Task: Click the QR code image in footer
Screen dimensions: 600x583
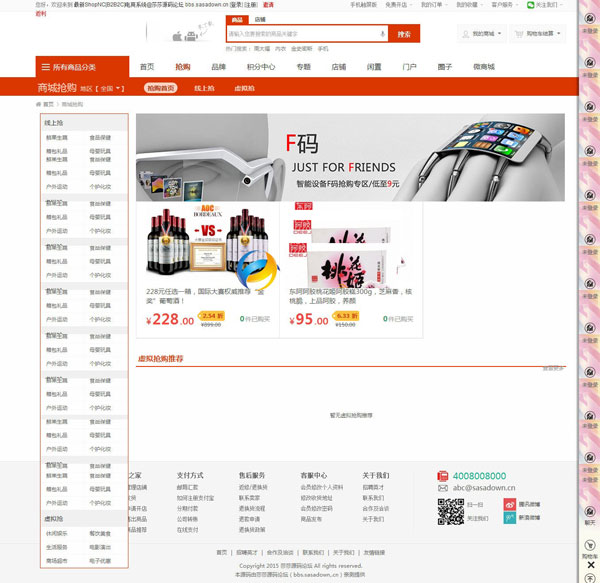Action: (451, 511)
